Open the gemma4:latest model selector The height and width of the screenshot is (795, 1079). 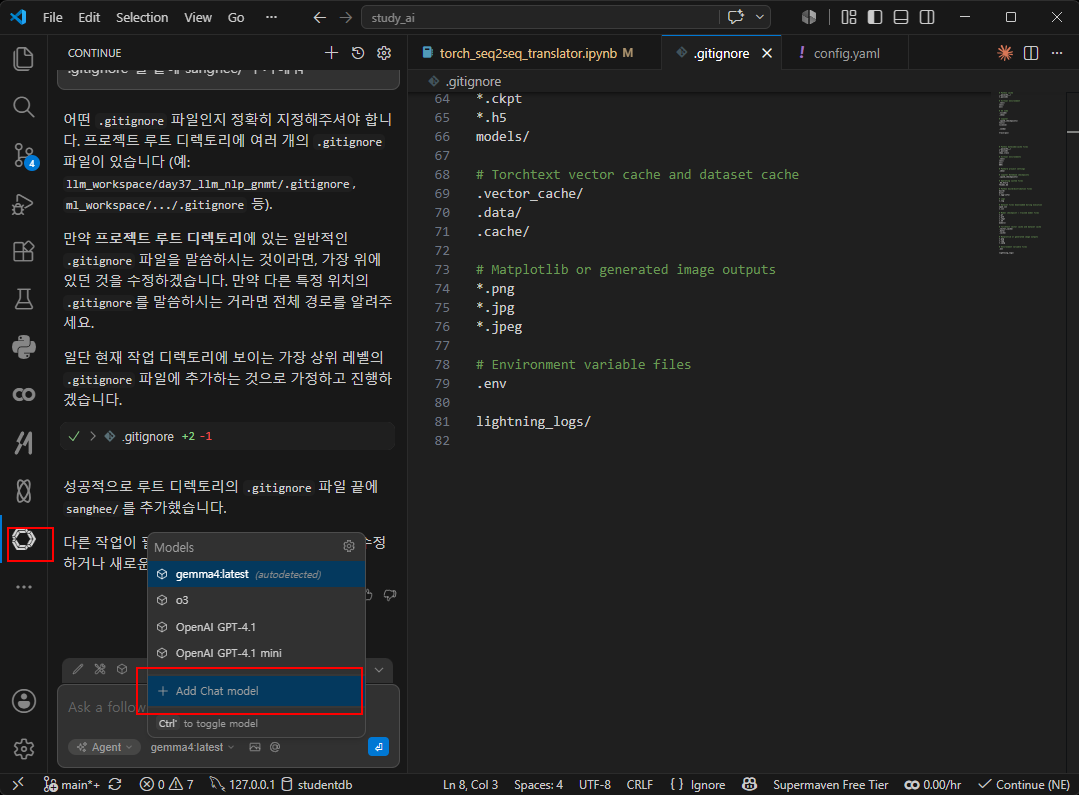tap(193, 747)
